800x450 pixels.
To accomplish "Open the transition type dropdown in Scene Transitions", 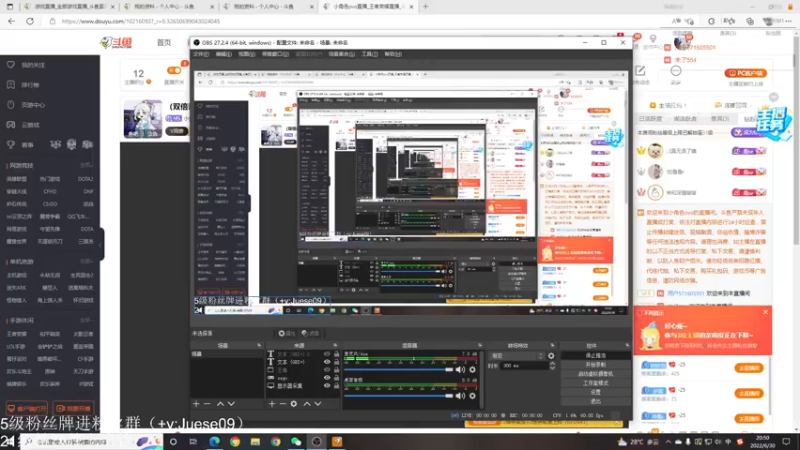I will [x=516, y=356].
